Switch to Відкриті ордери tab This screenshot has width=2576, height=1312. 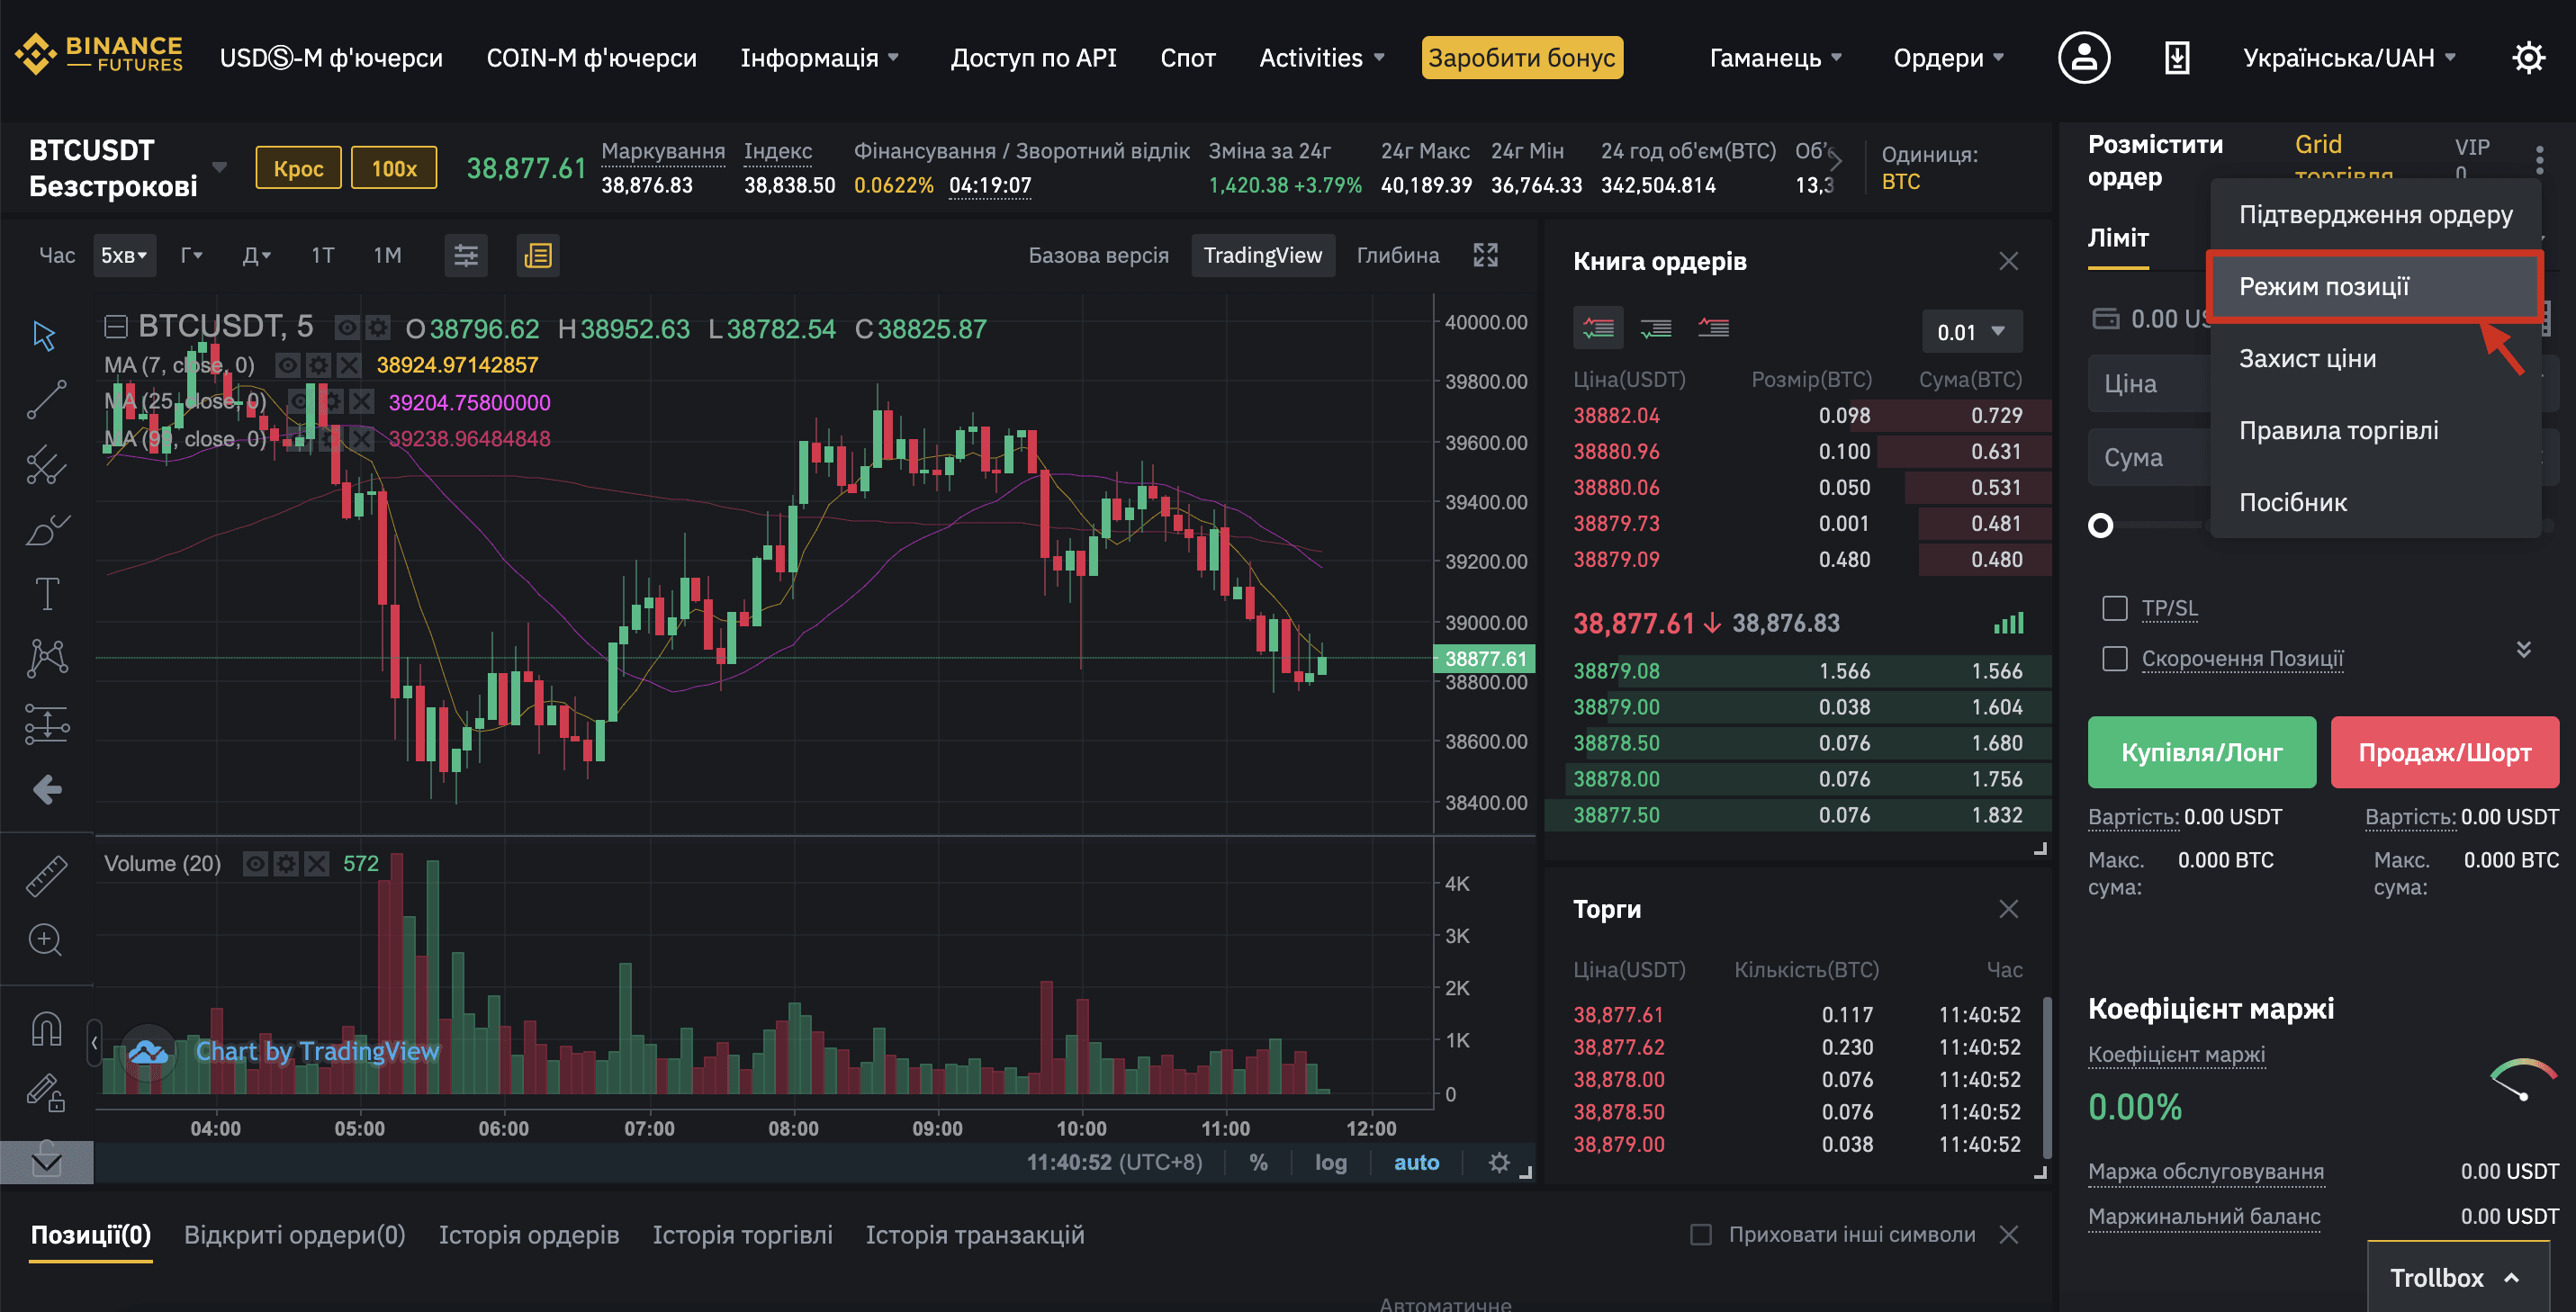pyautogui.click(x=294, y=1235)
